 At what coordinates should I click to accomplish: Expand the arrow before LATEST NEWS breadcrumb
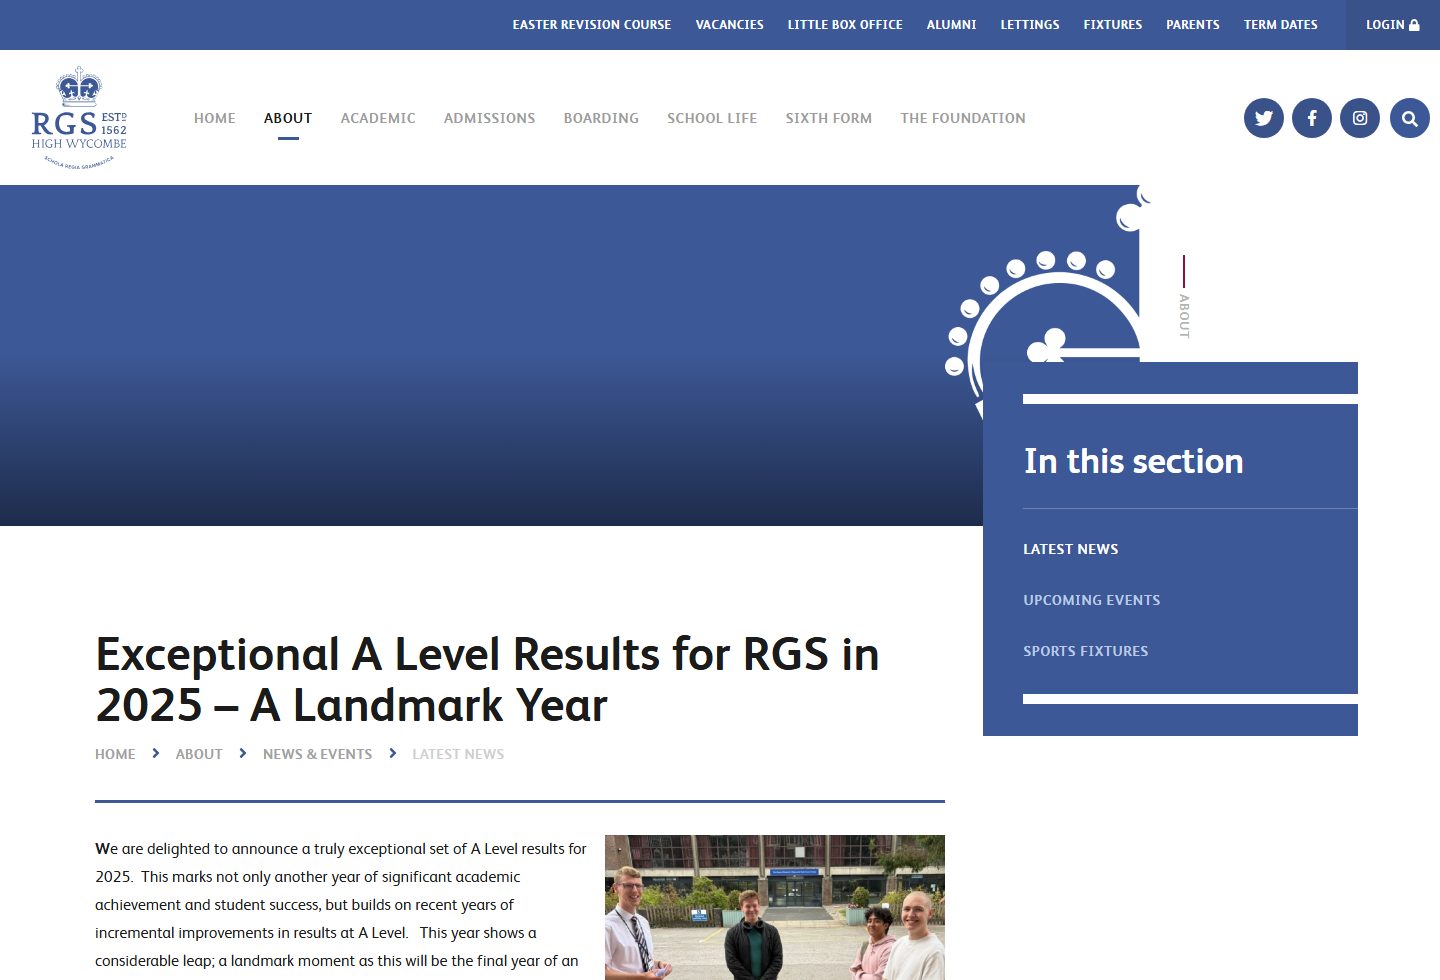pos(392,753)
